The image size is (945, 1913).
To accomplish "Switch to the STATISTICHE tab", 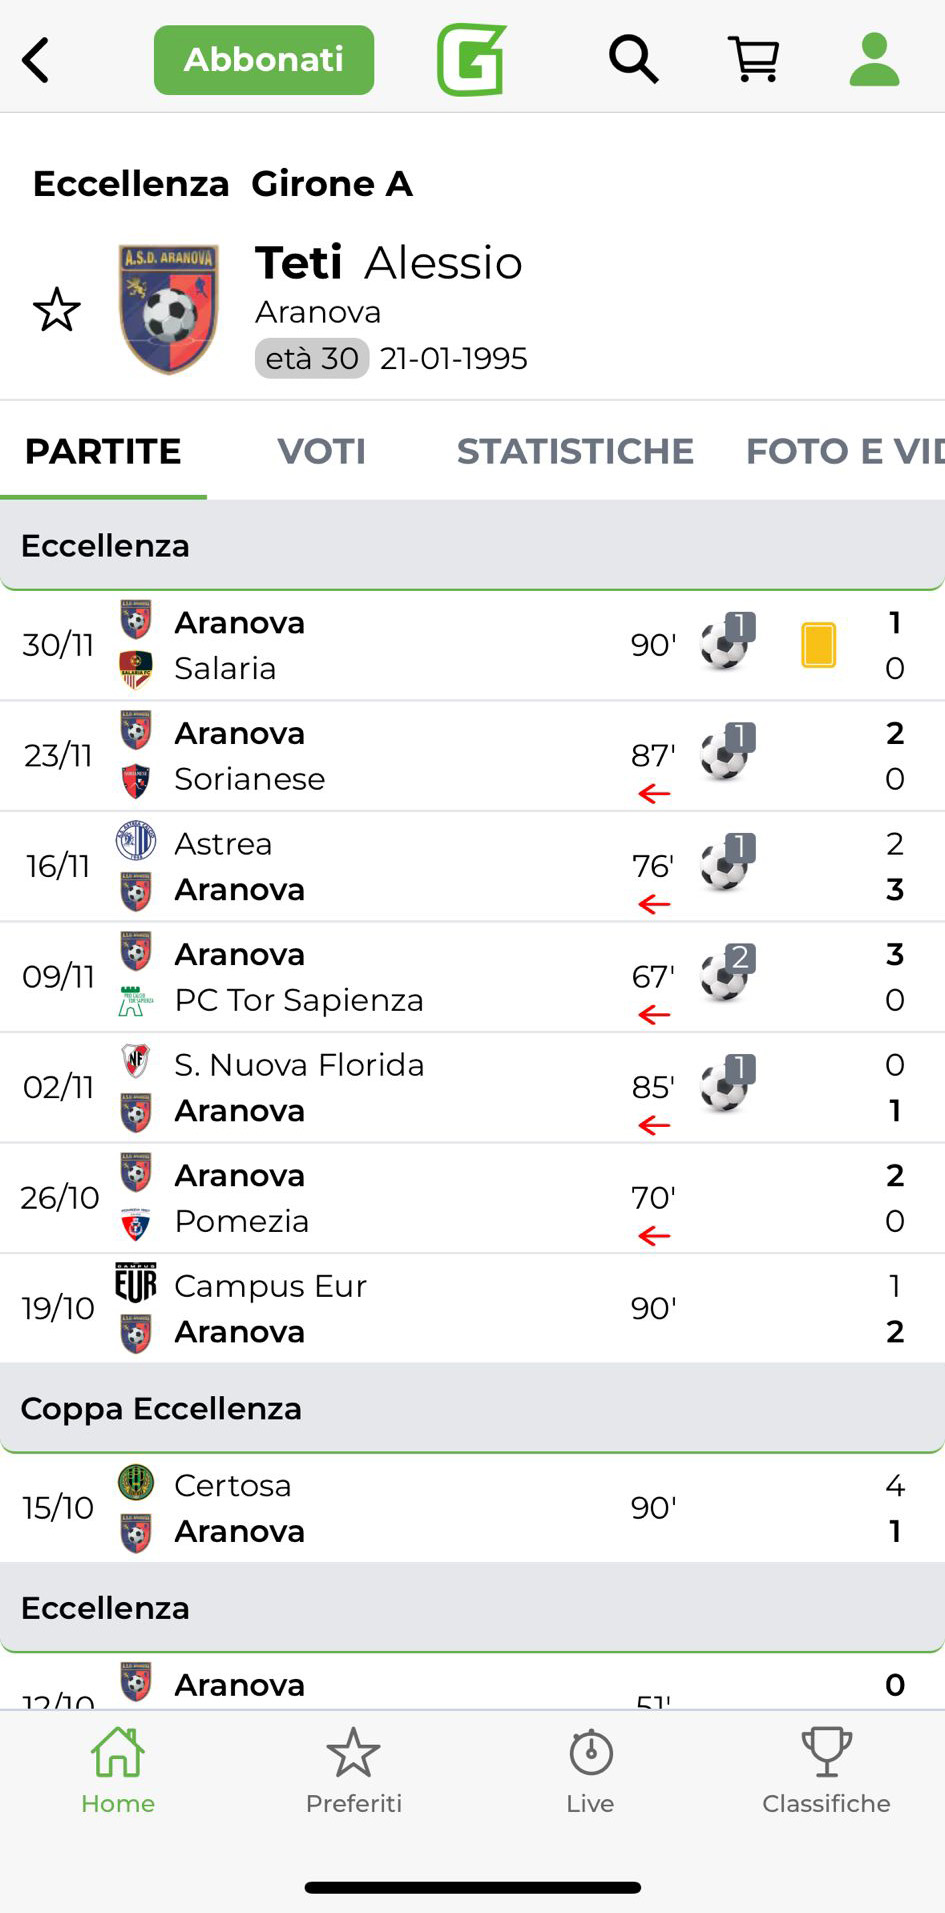I will tap(575, 452).
